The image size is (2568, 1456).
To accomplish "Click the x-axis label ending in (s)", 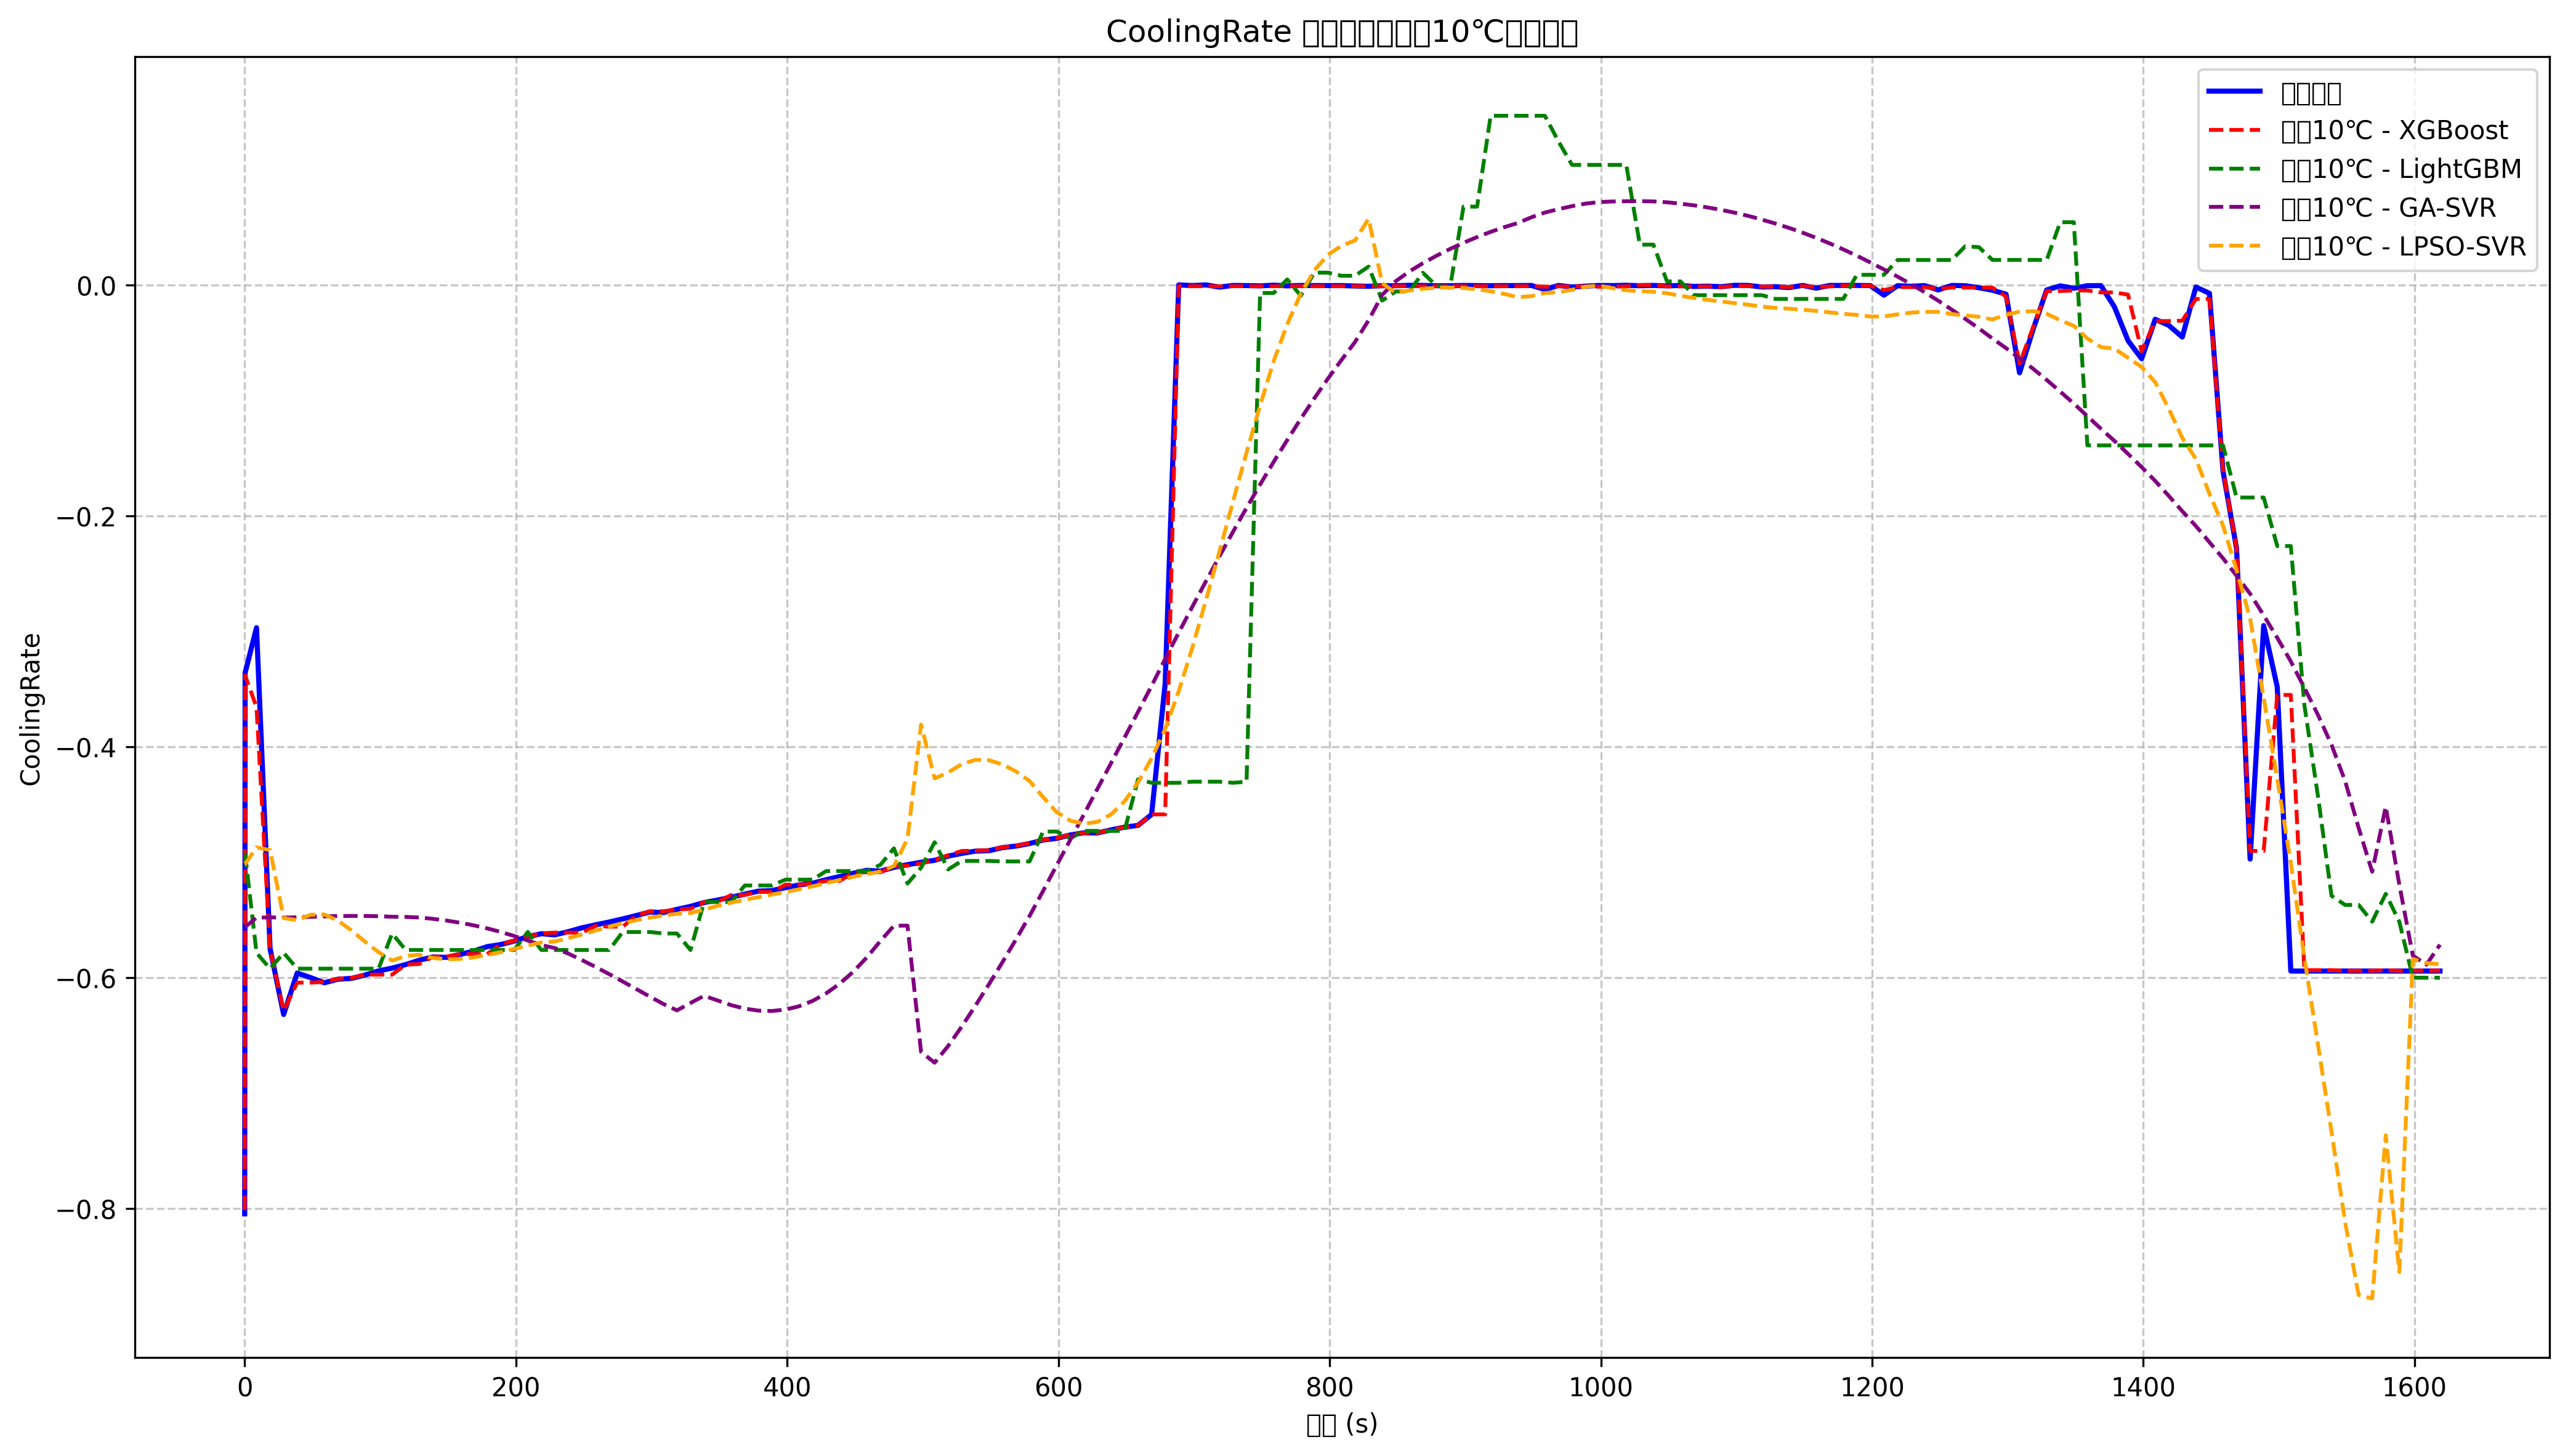I will point(1341,1425).
